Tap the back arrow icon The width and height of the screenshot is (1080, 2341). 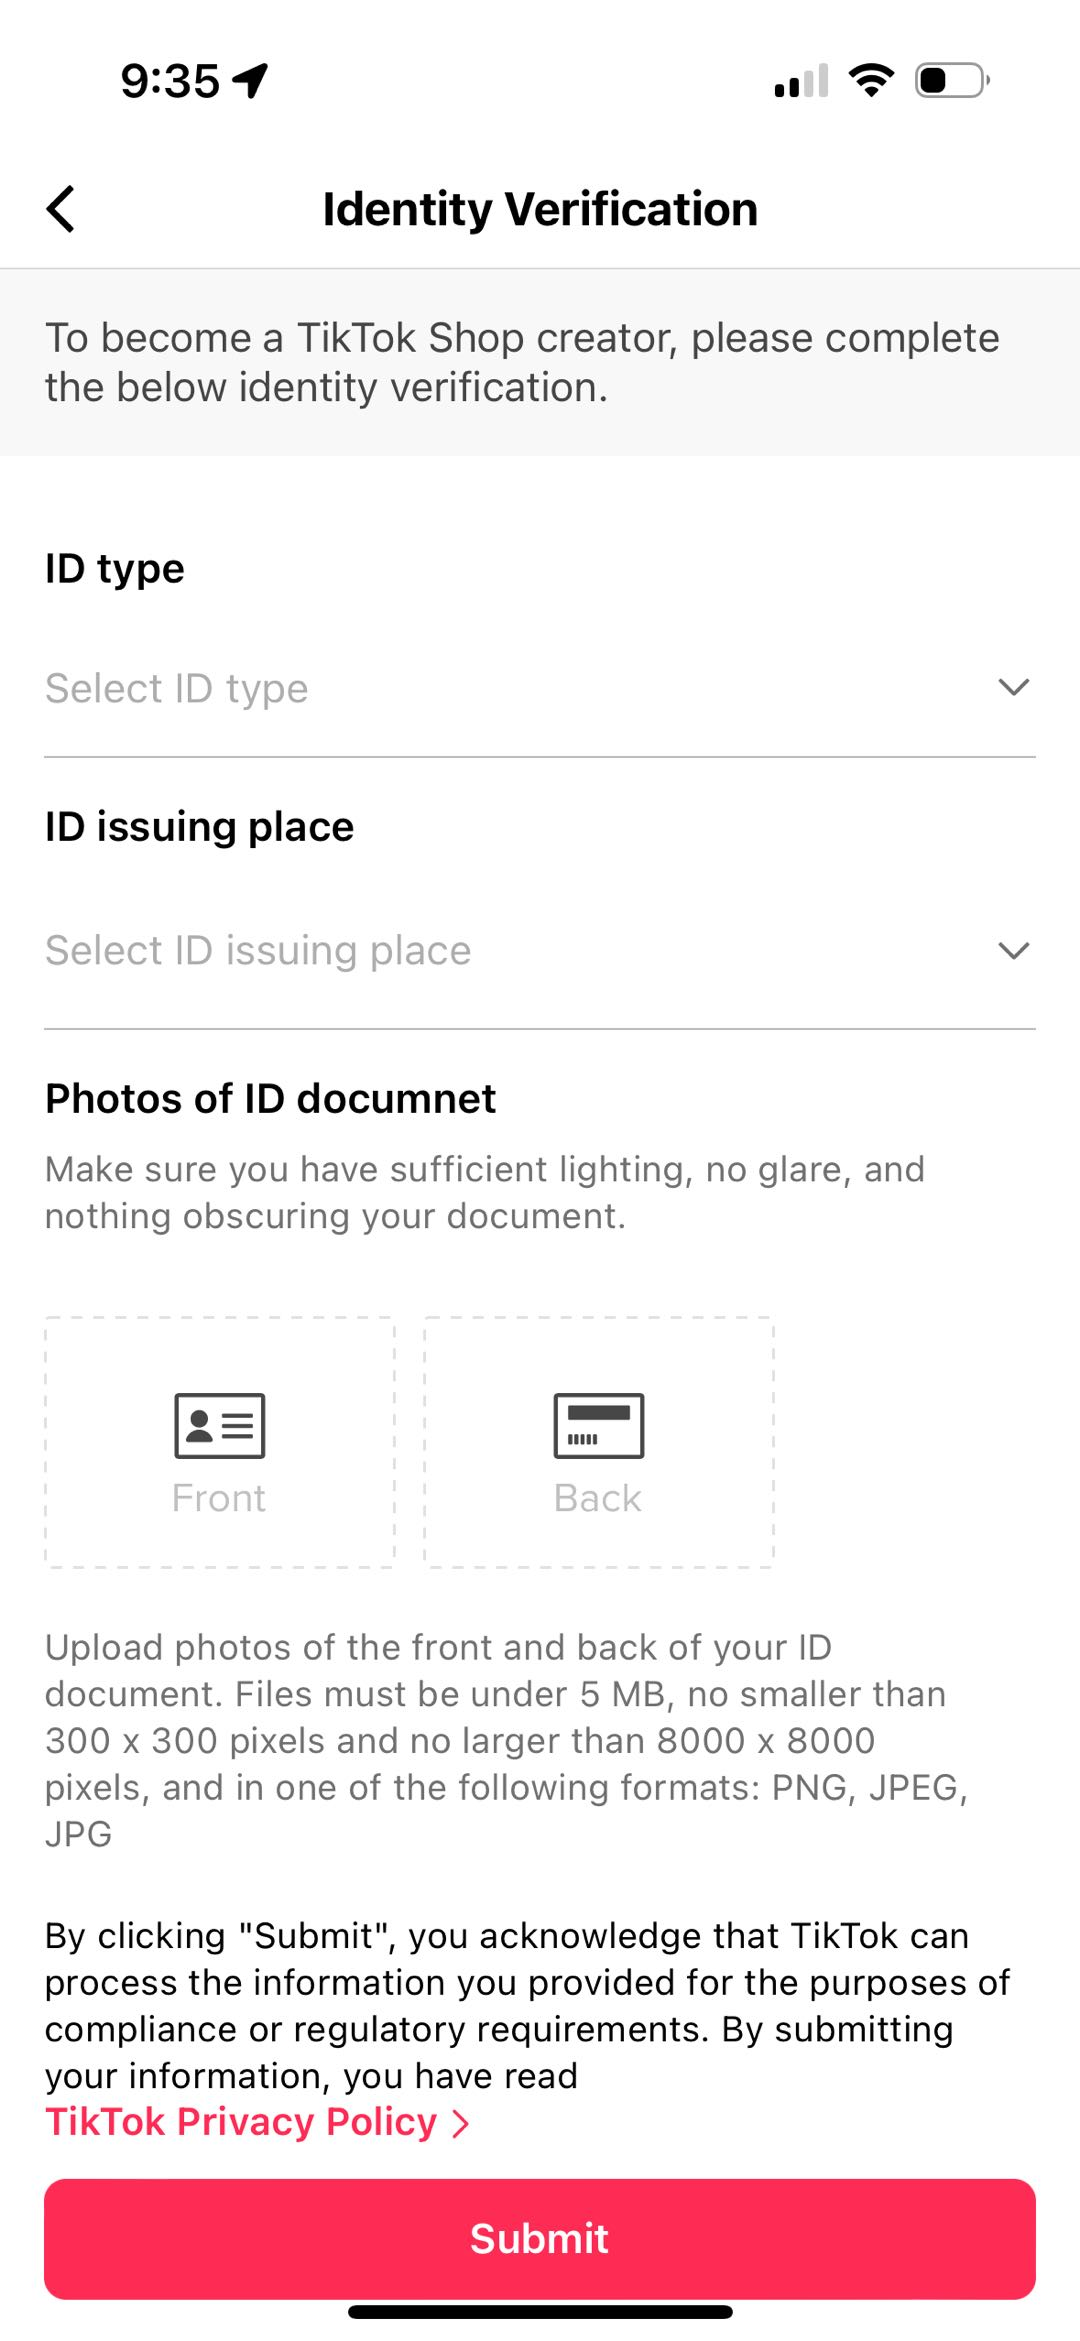pyautogui.click(x=61, y=209)
